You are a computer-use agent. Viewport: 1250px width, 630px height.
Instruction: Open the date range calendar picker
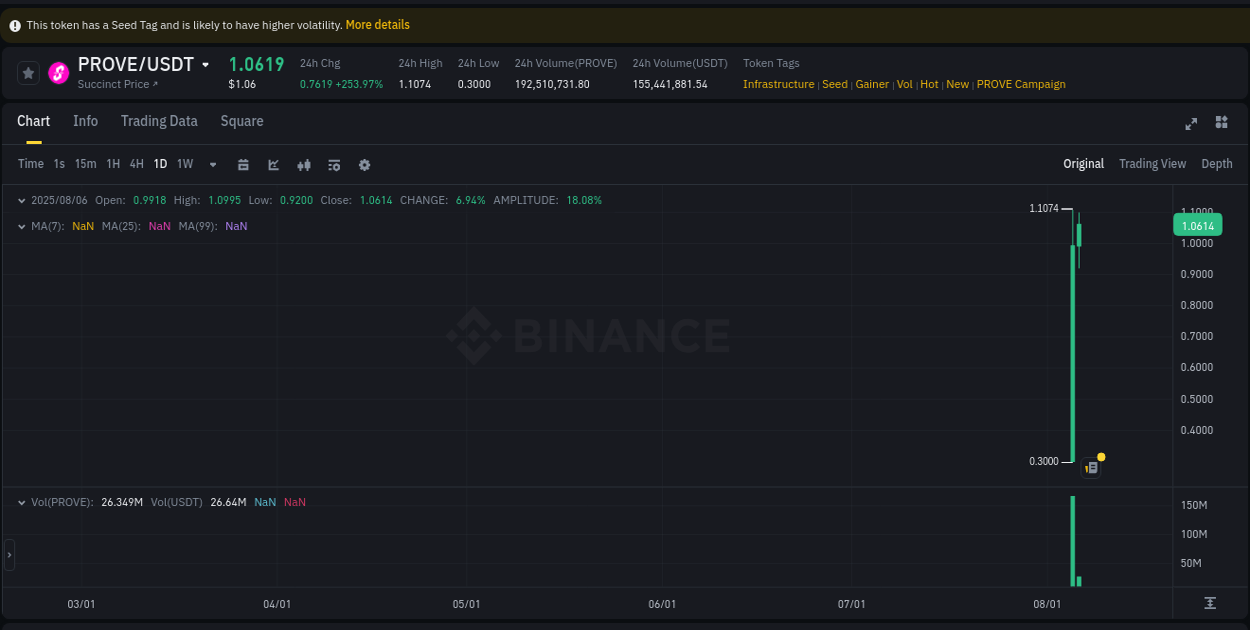pos(243,164)
